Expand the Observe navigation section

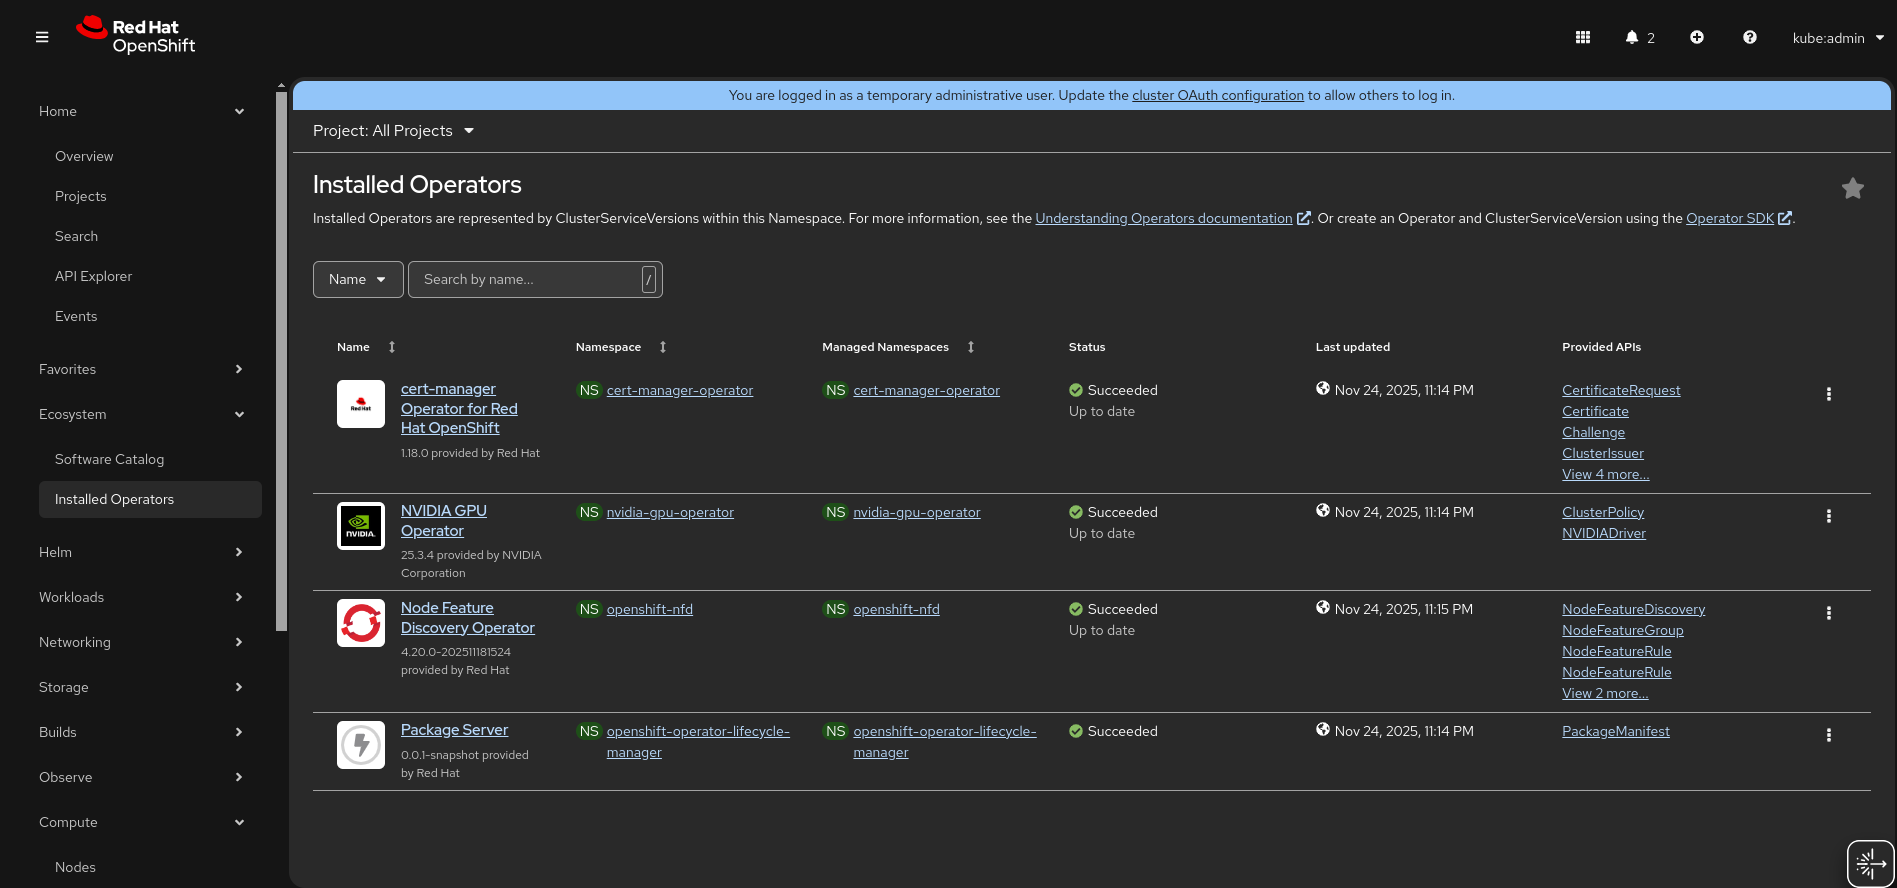pyautogui.click(x=142, y=777)
